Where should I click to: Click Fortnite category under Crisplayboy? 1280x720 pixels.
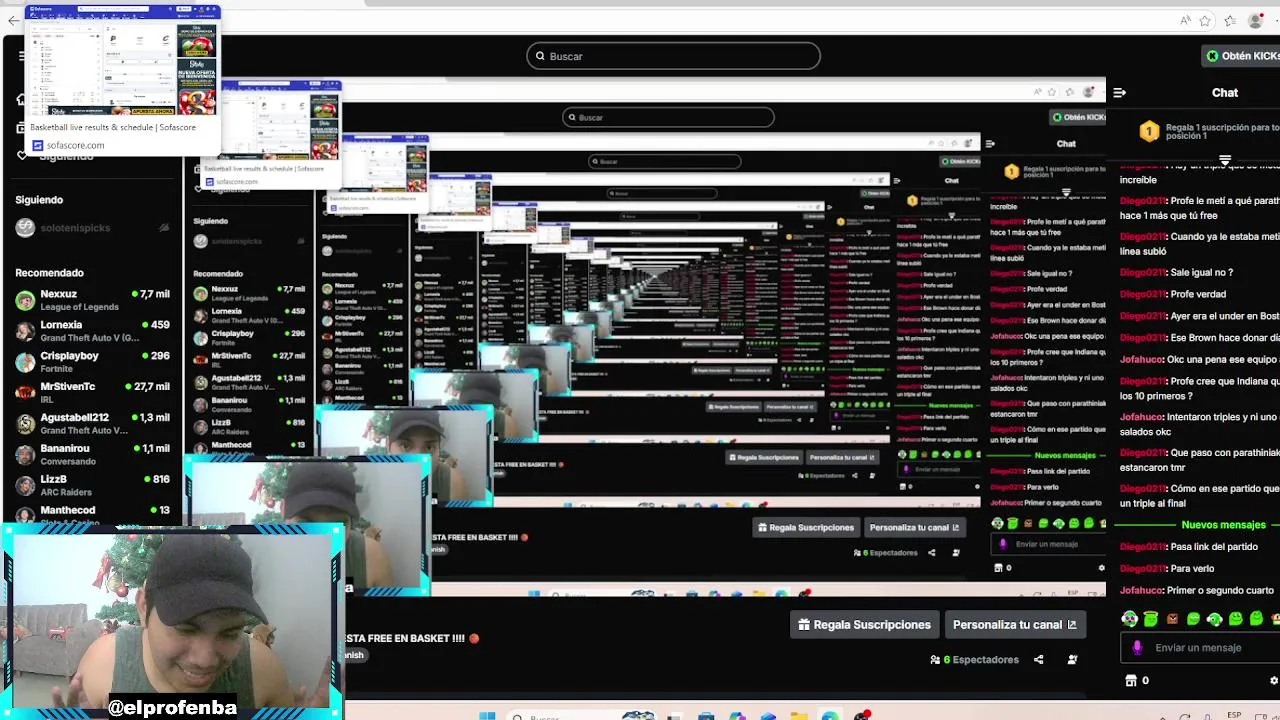click(x=57, y=369)
